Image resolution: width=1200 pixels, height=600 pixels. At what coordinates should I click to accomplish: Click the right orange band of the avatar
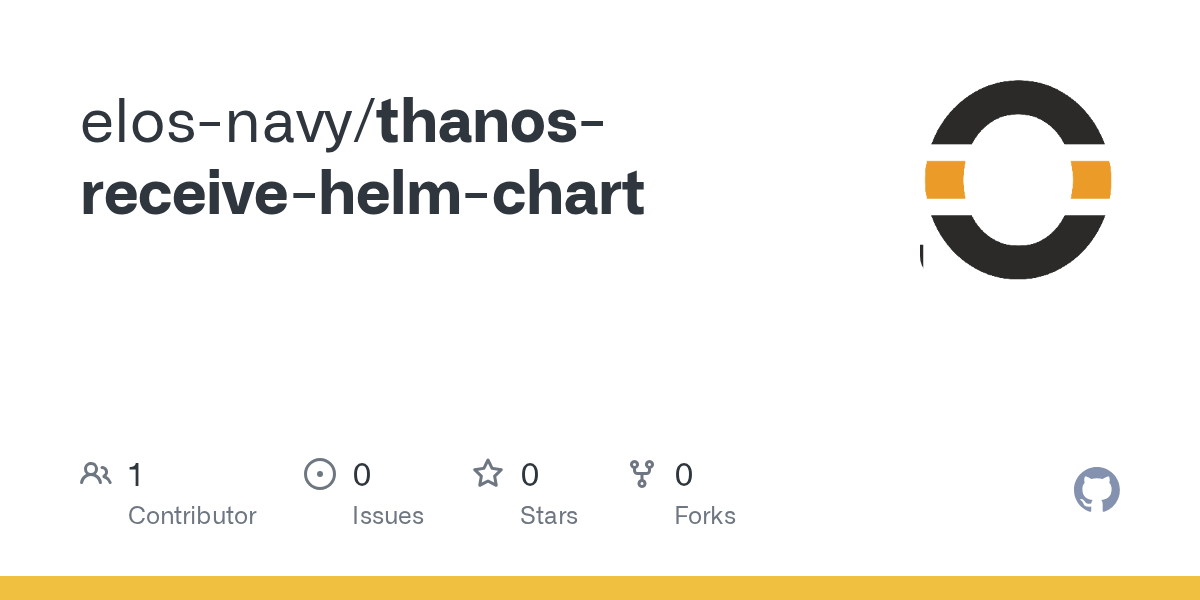click(x=1091, y=180)
